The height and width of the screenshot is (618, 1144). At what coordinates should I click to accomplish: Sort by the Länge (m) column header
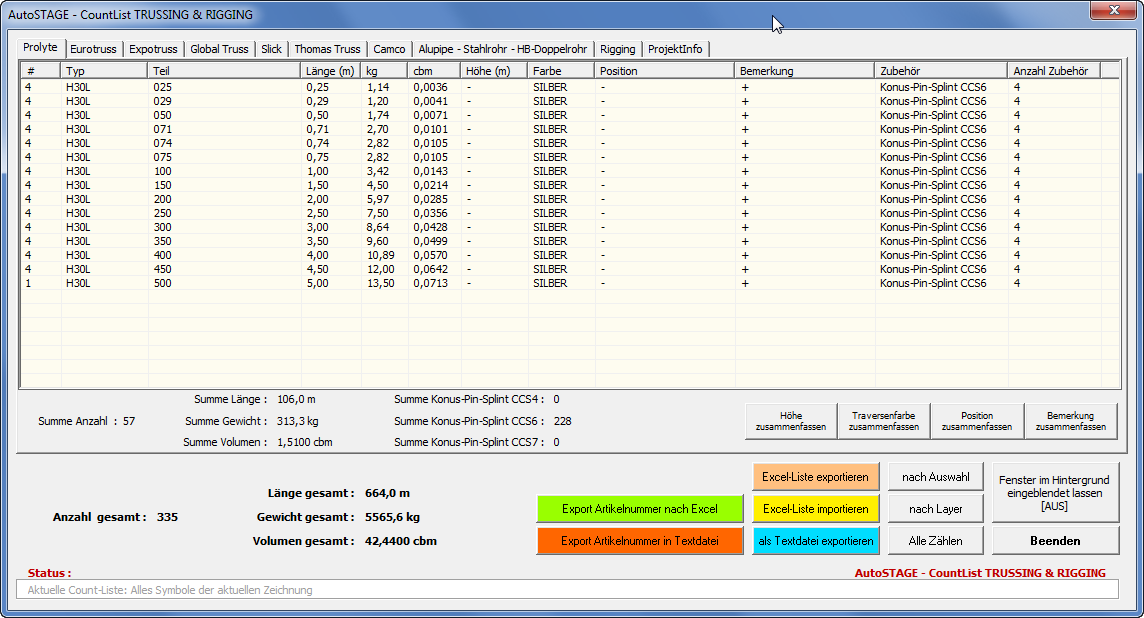pos(330,71)
